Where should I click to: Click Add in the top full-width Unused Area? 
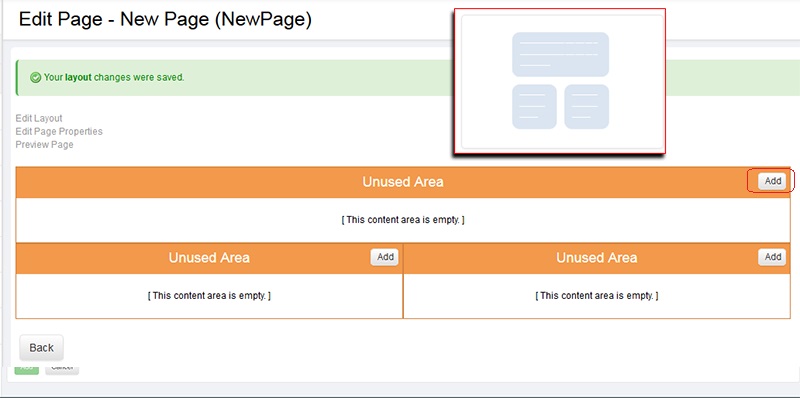pos(772,181)
